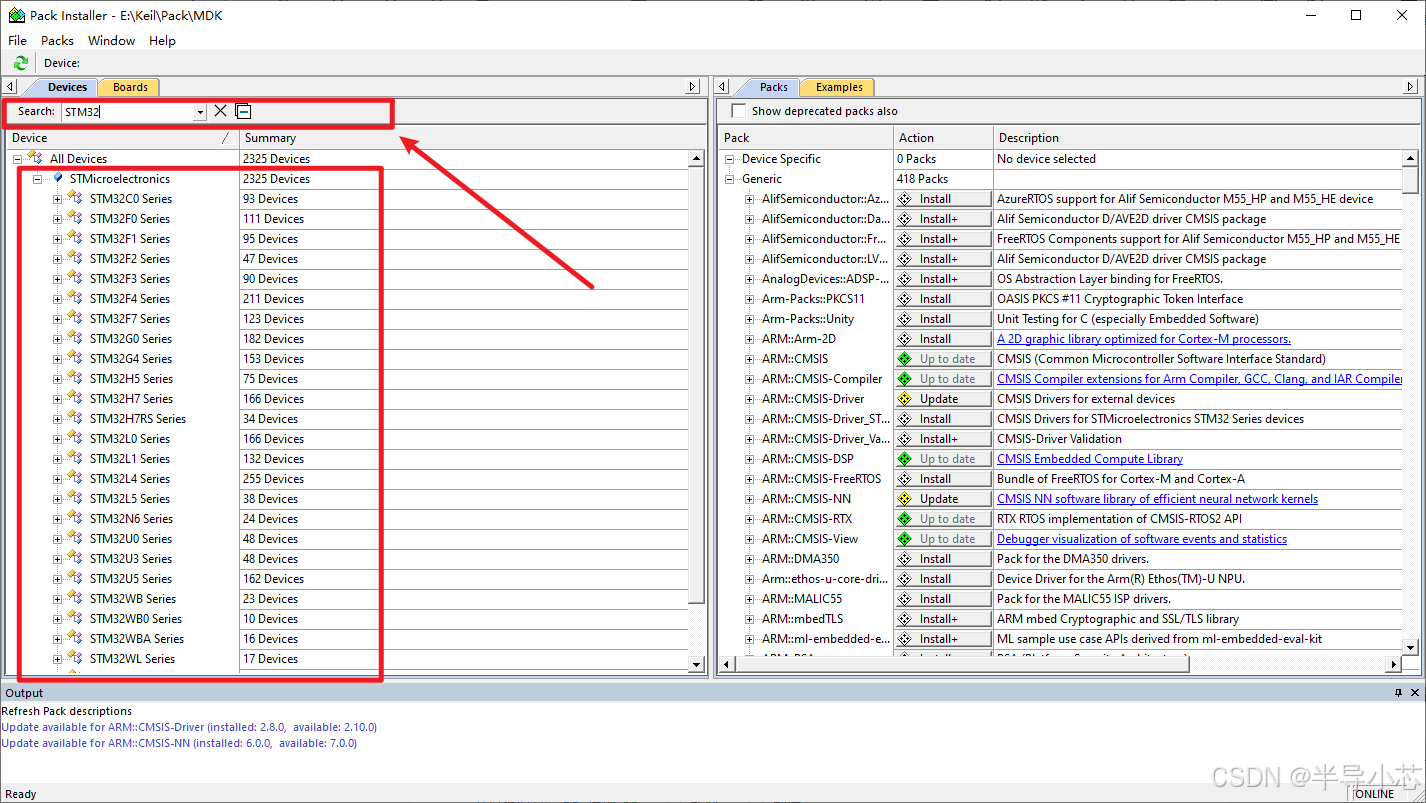The height and width of the screenshot is (803, 1426).
Task: Open the search history dropdown arrow
Action: 200,112
